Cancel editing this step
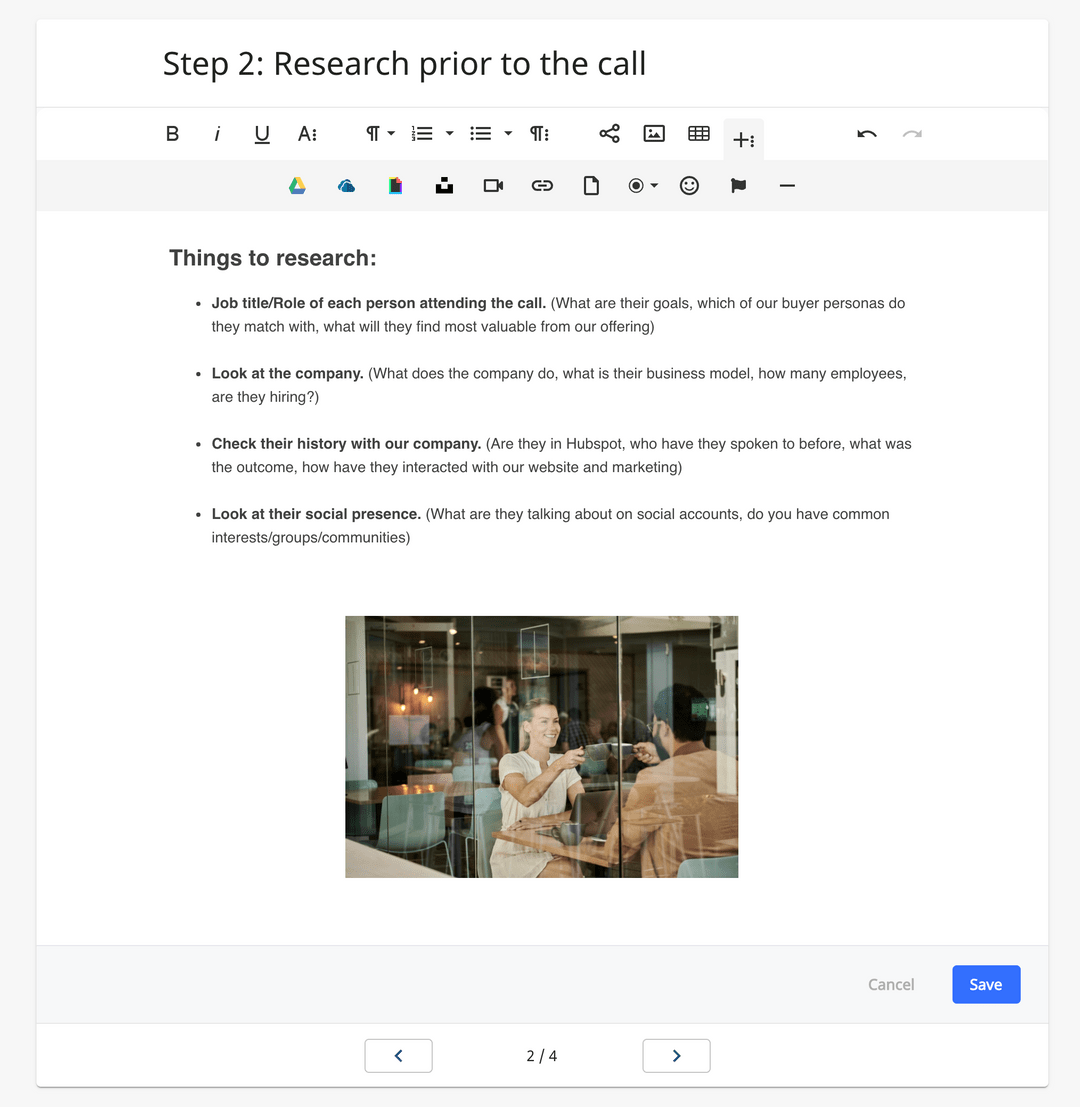The image size is (1080, 1107). coord(891,984)
